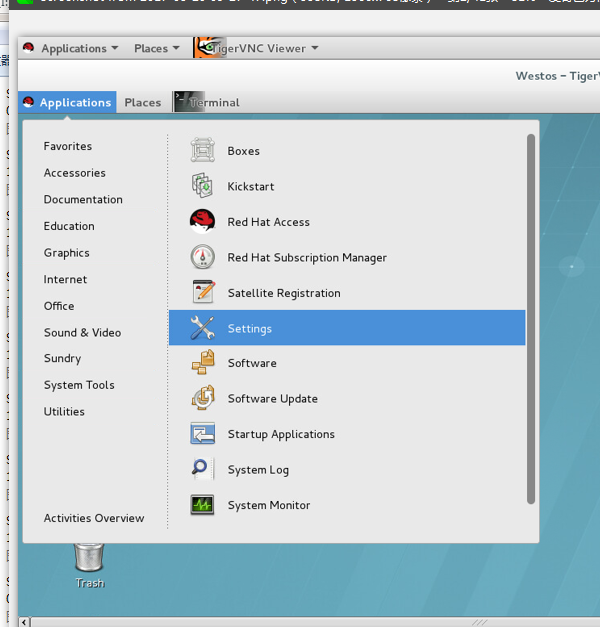Image resolution: width=600 pixels, height=627 pixels.
Task: Select Education category
Action: (69, 226)
